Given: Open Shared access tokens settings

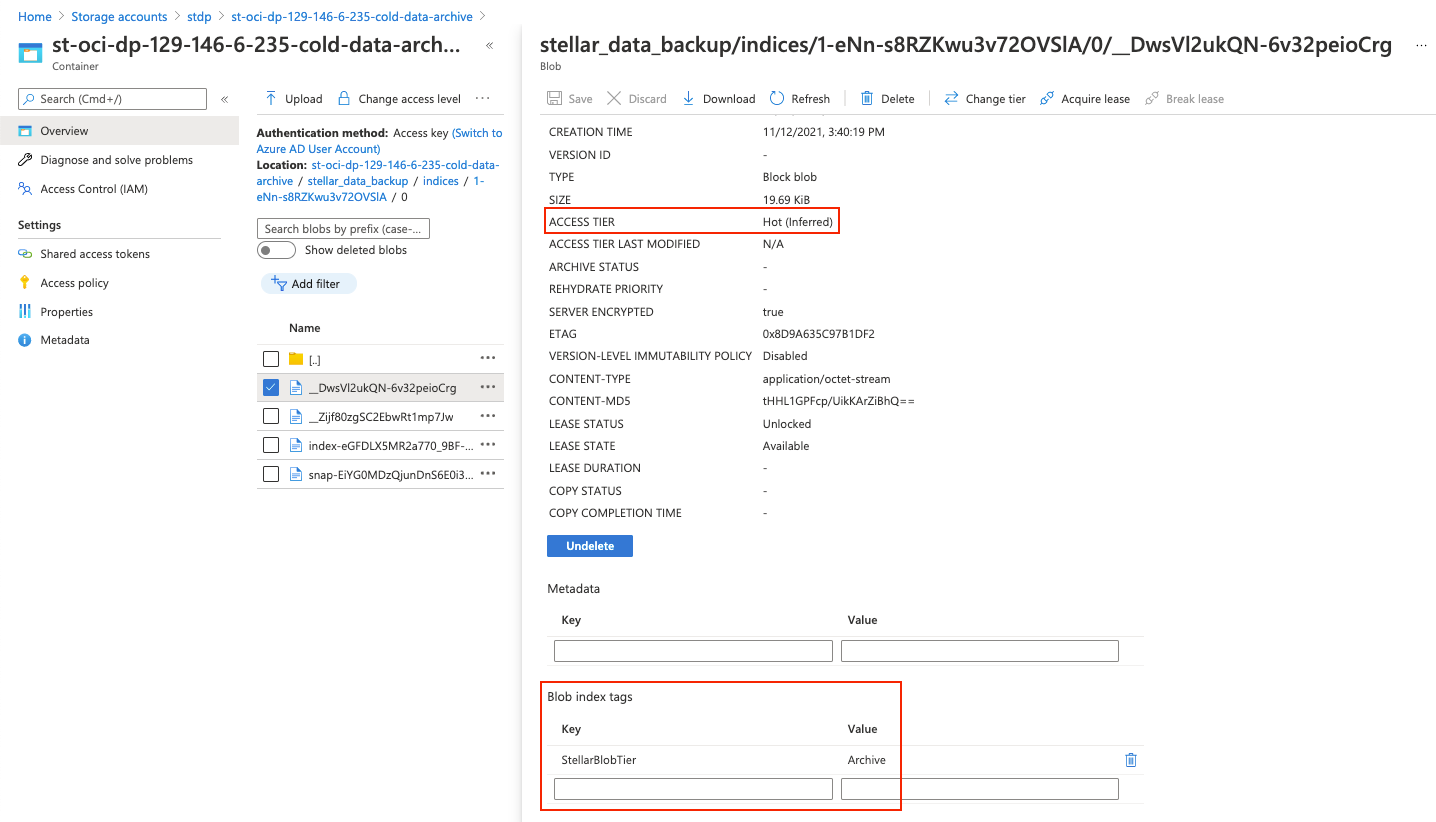Looking at the screenshot, I should point(94,254).
